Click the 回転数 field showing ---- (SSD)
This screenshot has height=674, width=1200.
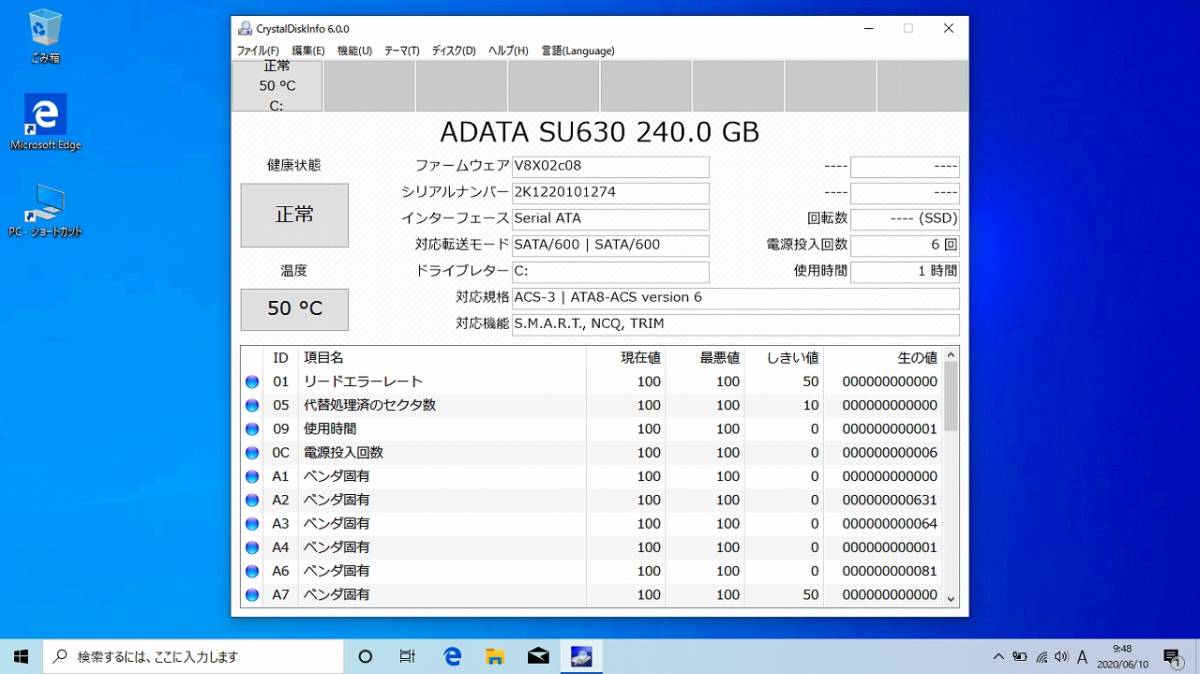point(905,219)
